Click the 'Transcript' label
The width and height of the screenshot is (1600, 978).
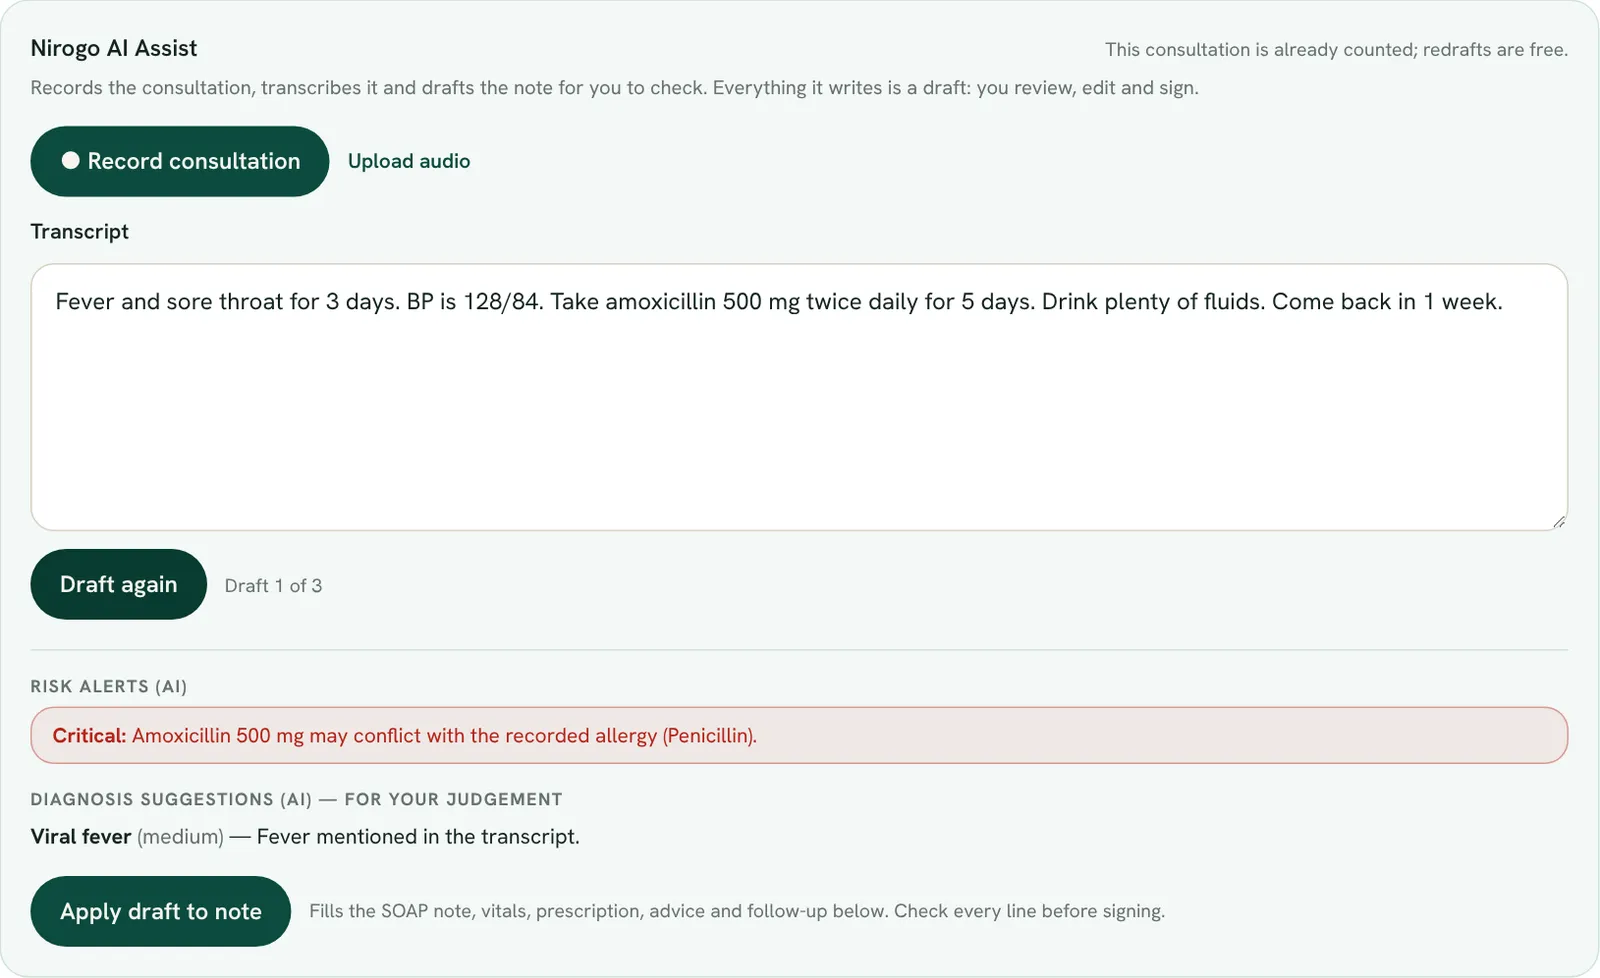pos(80,232)
